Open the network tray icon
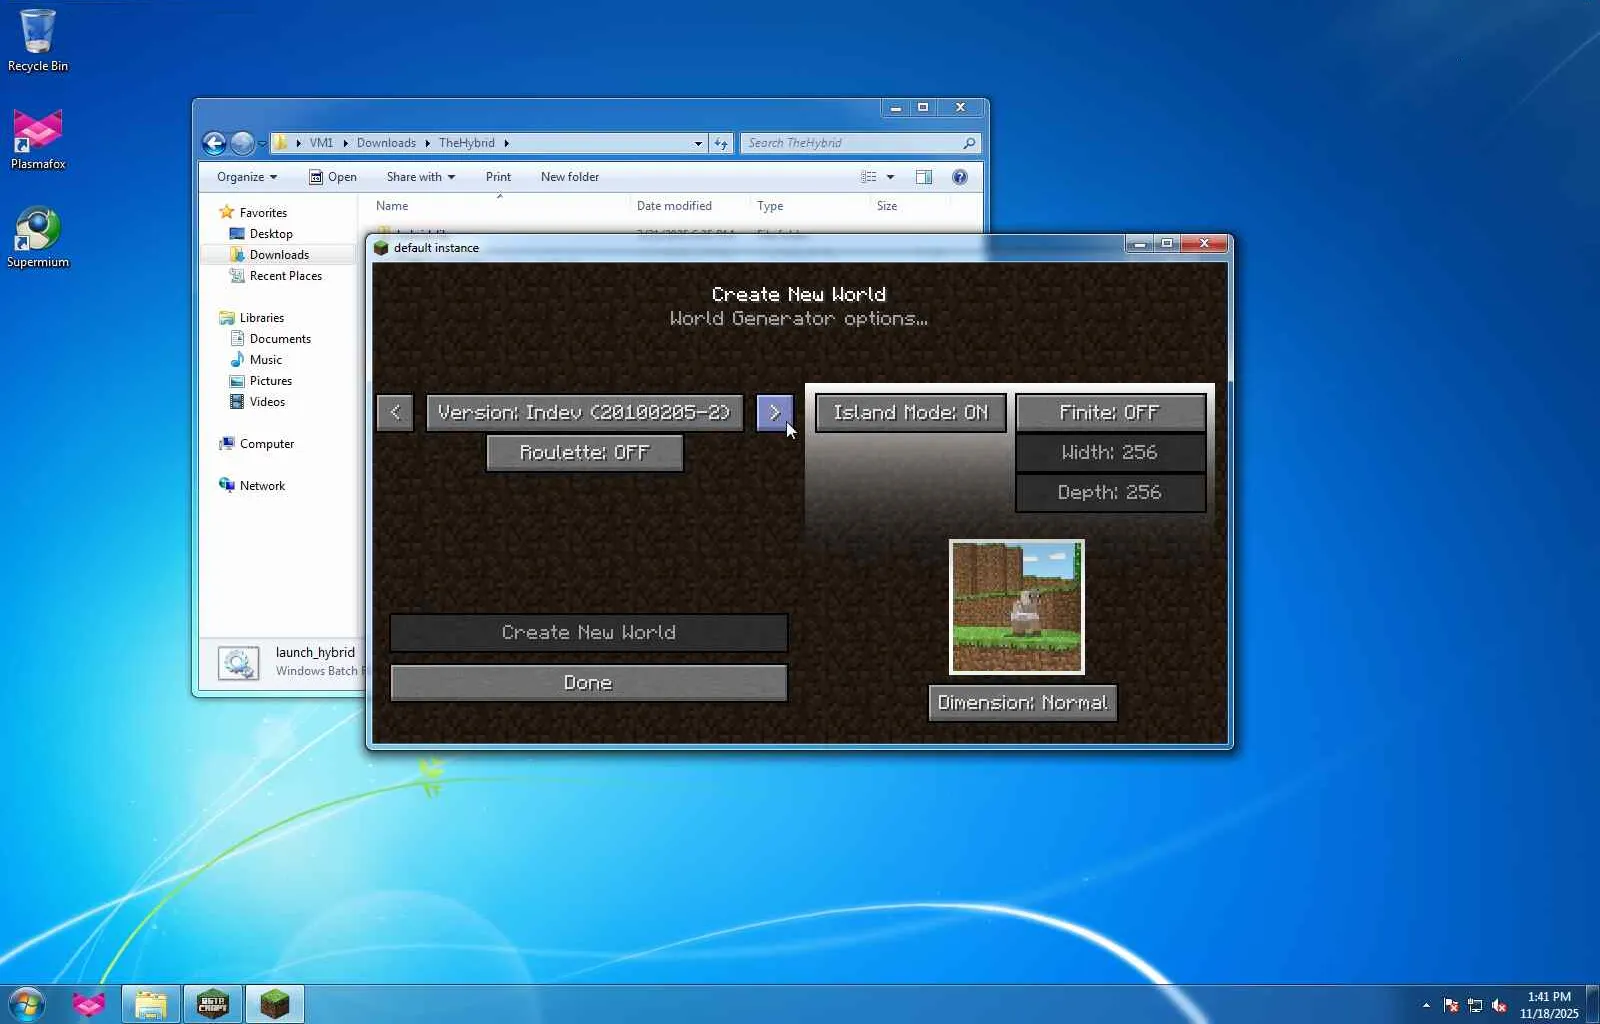1600x1024 pixels. coord(1475,1005)
